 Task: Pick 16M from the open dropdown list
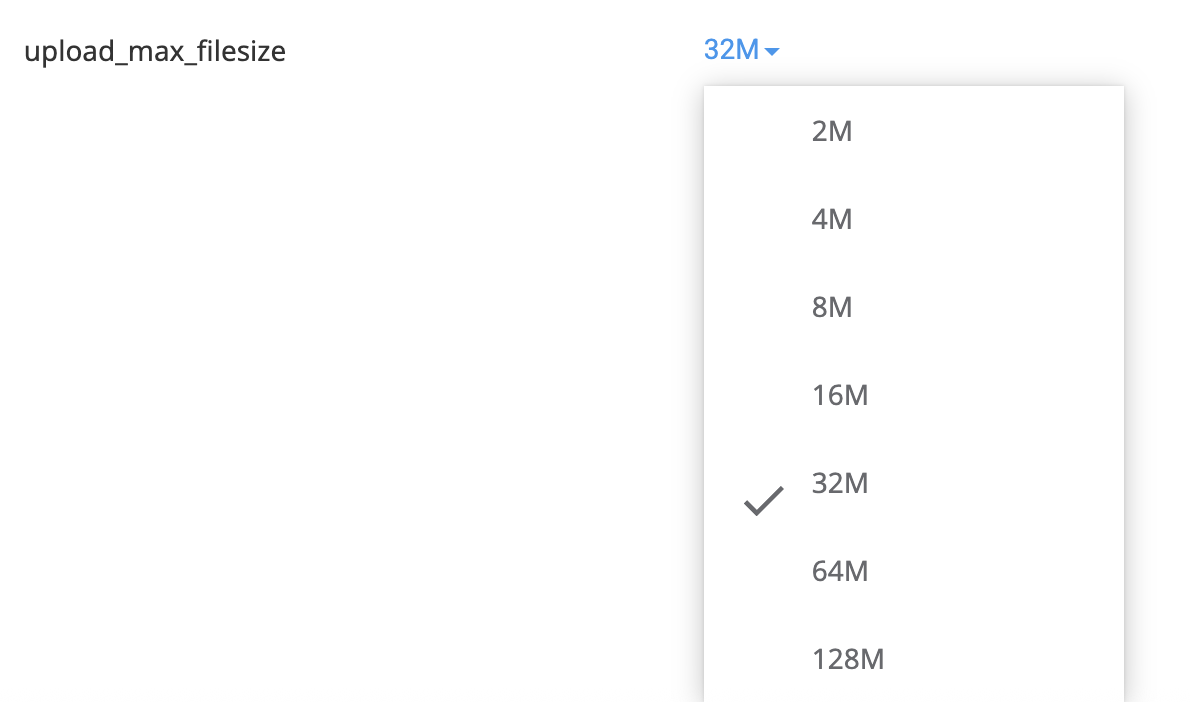click(x=840, y=395)
